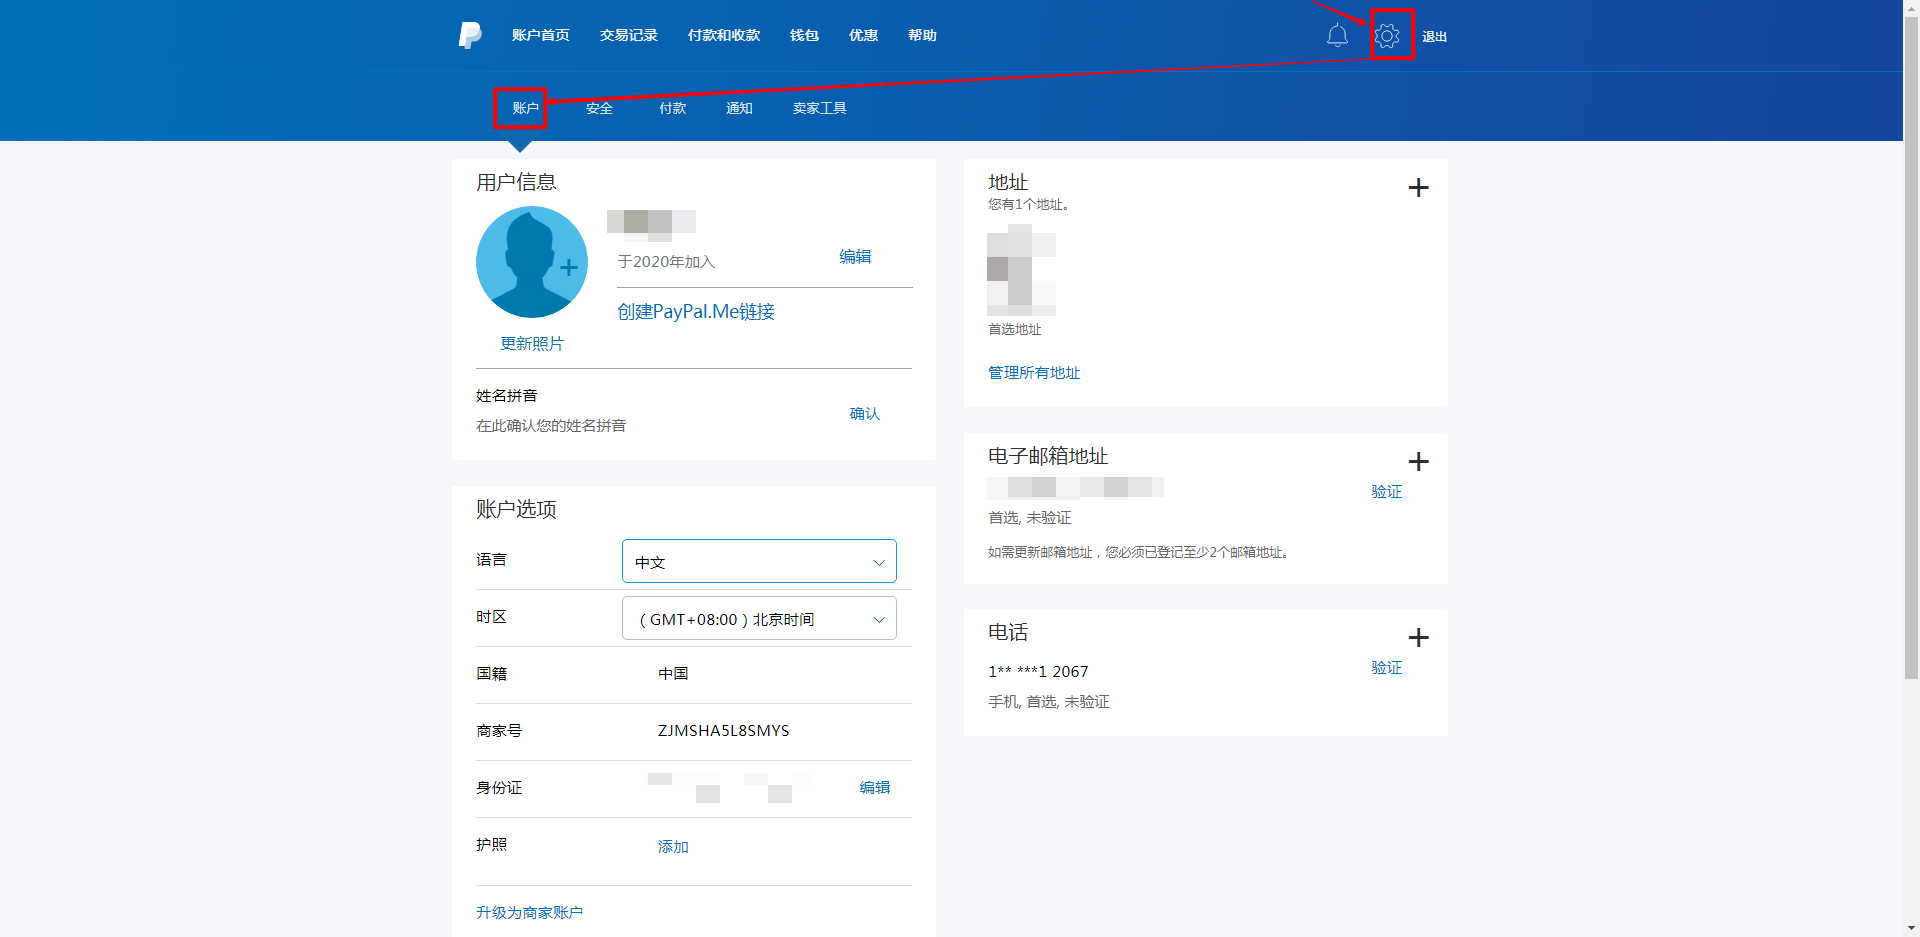
Task: Open the 卖家工具 seller tools tab
Action: click(x=819, y=108)
